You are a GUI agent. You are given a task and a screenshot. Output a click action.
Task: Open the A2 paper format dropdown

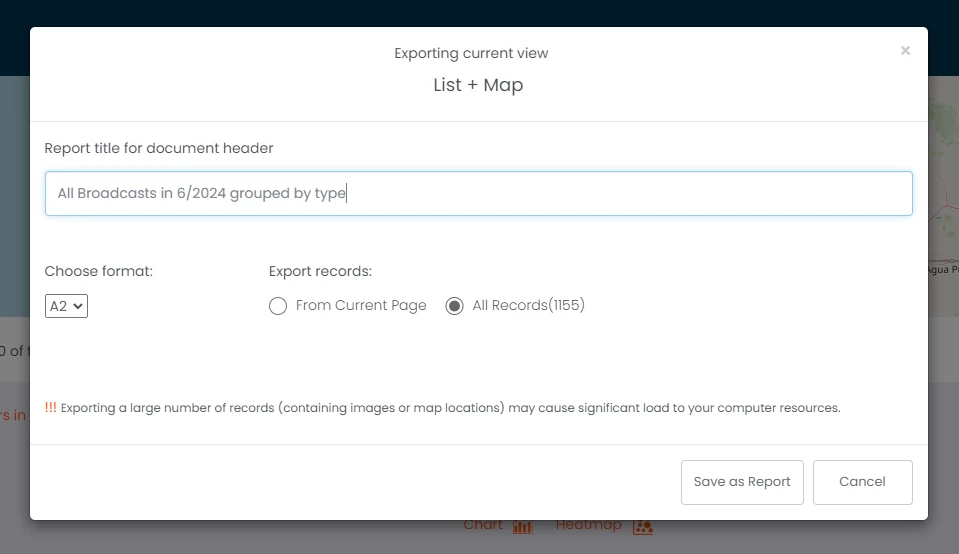(x=67, y=306)
